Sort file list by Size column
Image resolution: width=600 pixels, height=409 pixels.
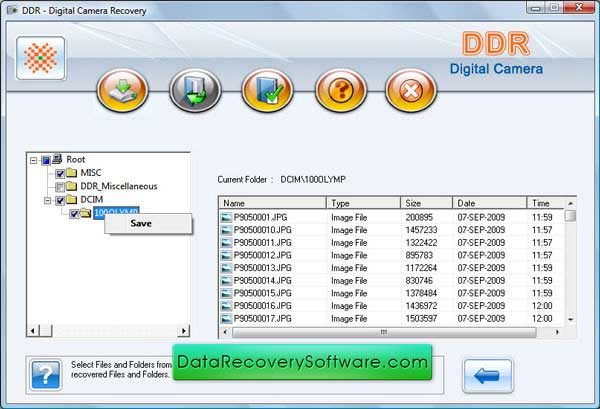pos(426,203)
